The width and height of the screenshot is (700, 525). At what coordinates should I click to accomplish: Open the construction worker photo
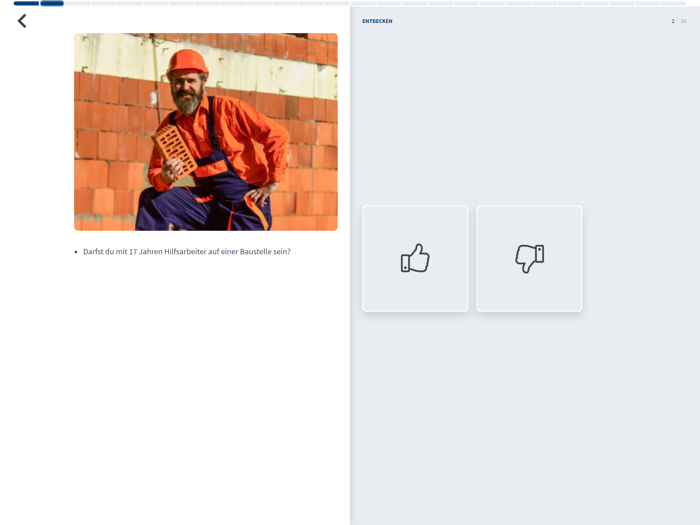[x=206, y=132]
